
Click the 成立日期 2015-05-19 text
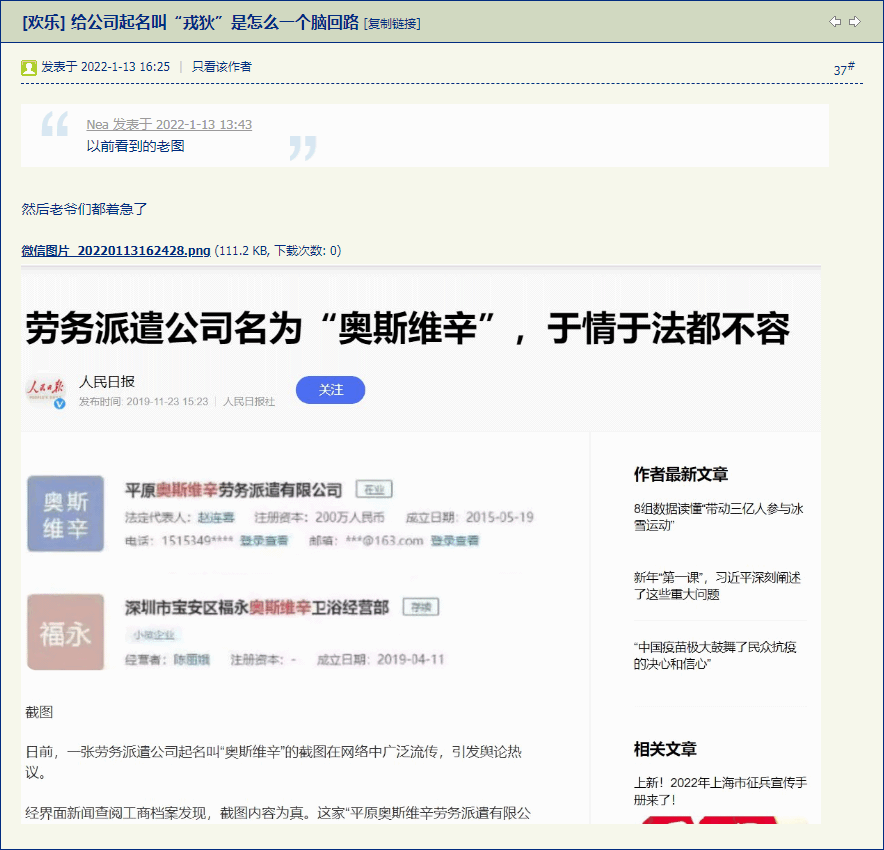[470, 517]
